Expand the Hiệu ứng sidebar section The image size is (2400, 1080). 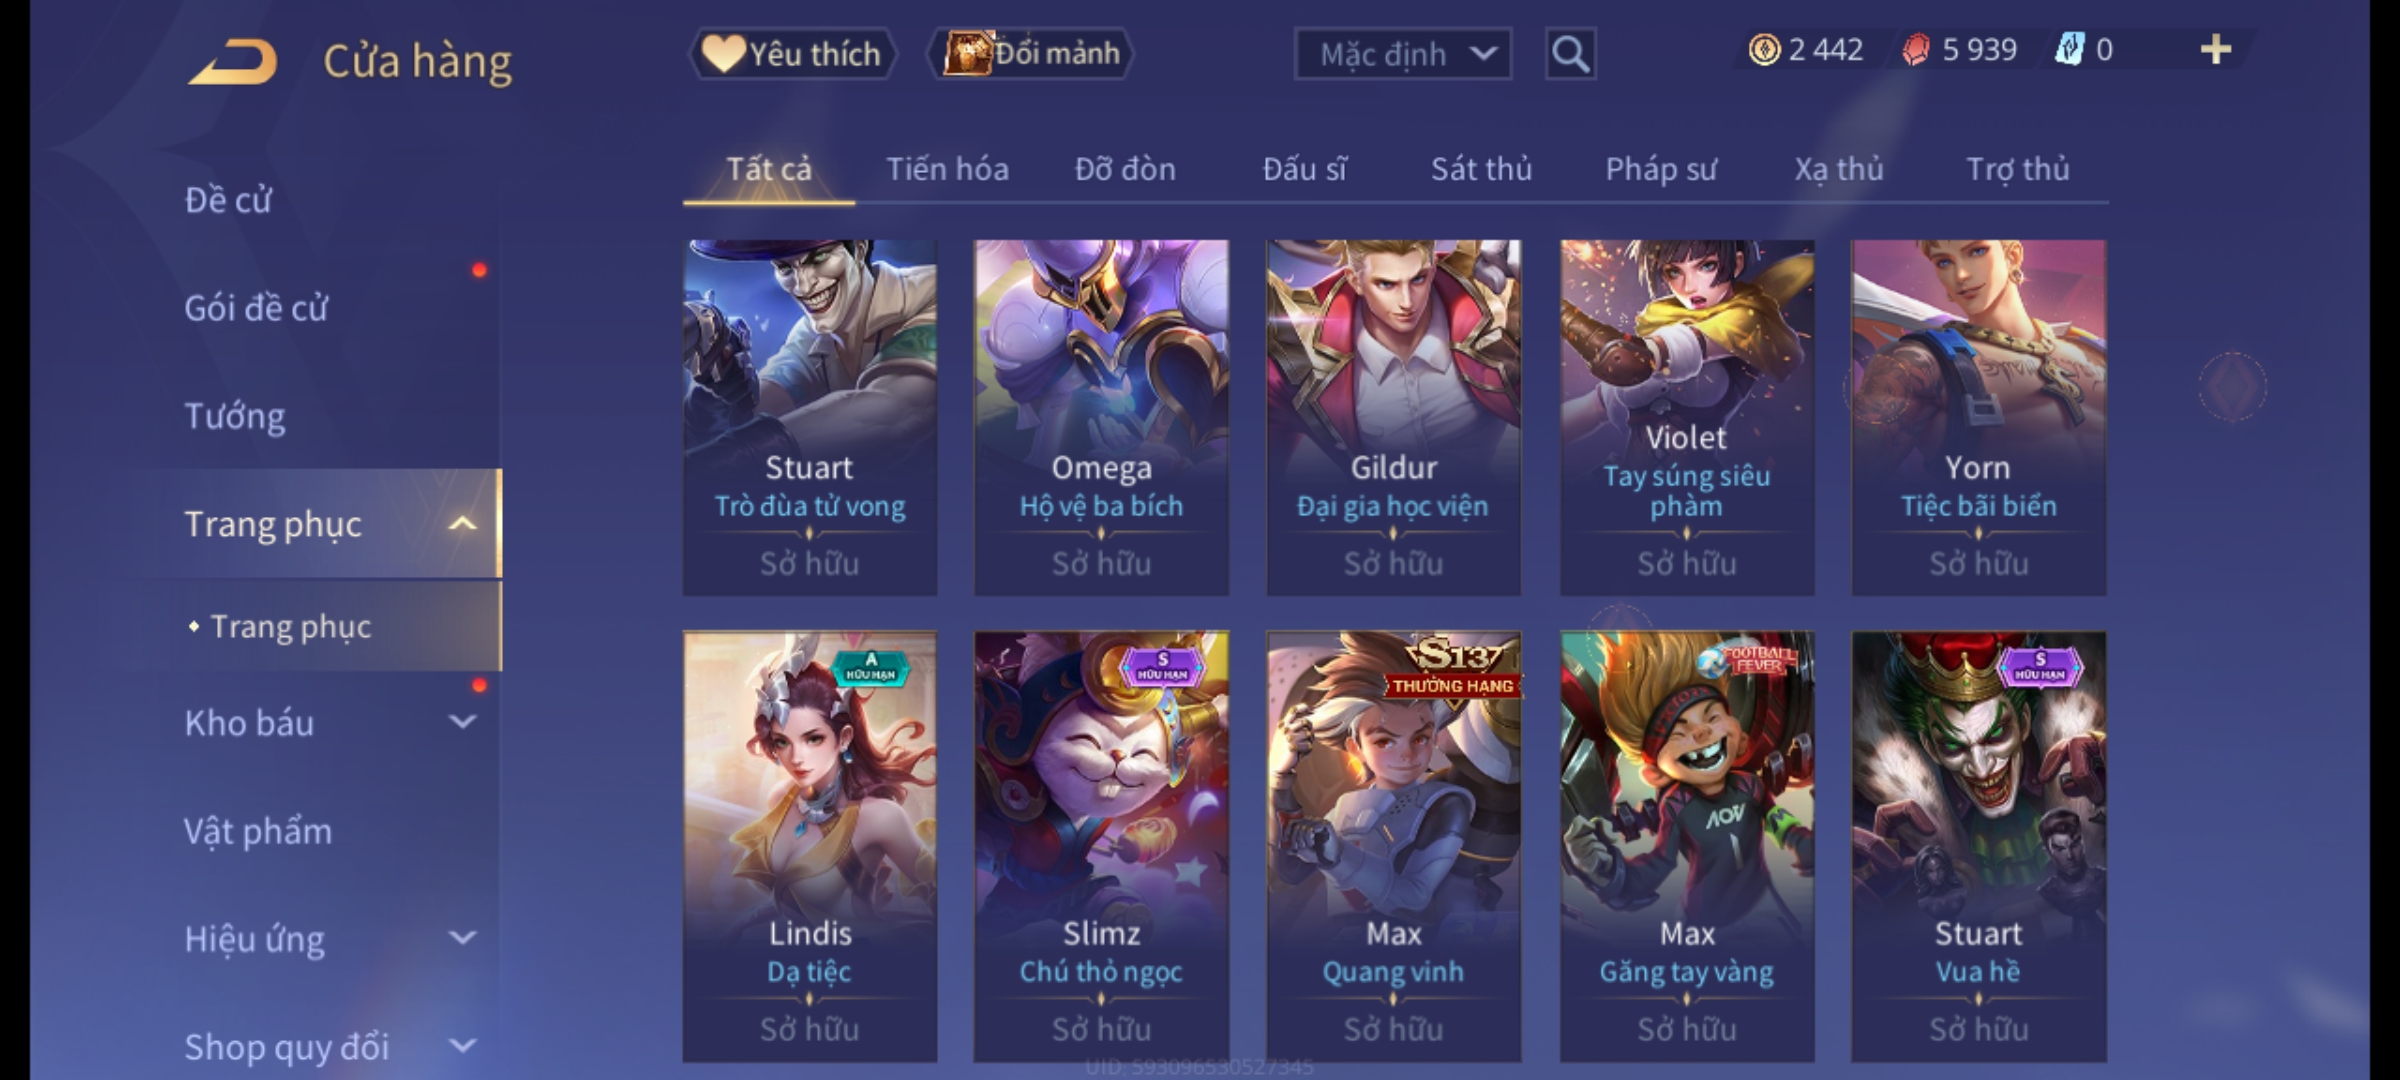pos(462,938)
